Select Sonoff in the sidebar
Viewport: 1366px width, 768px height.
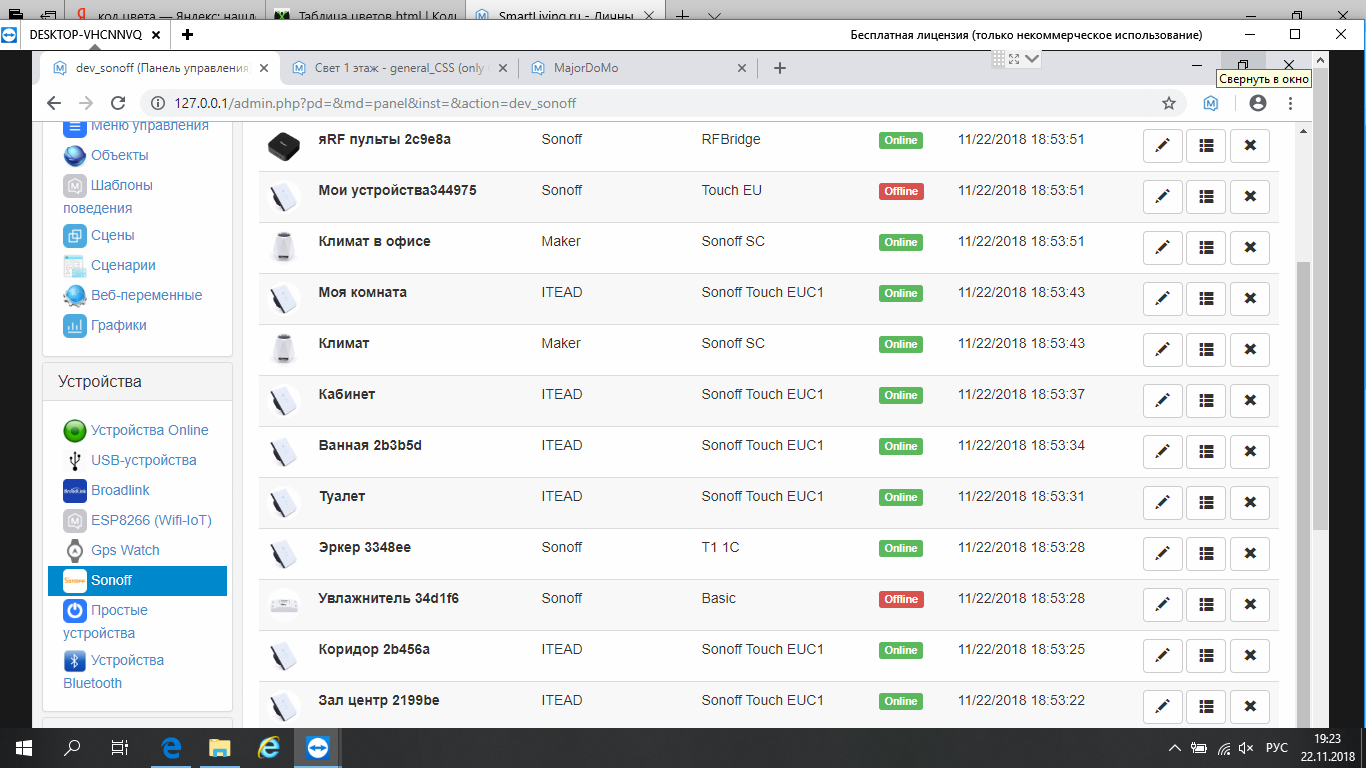coord(138,580)
